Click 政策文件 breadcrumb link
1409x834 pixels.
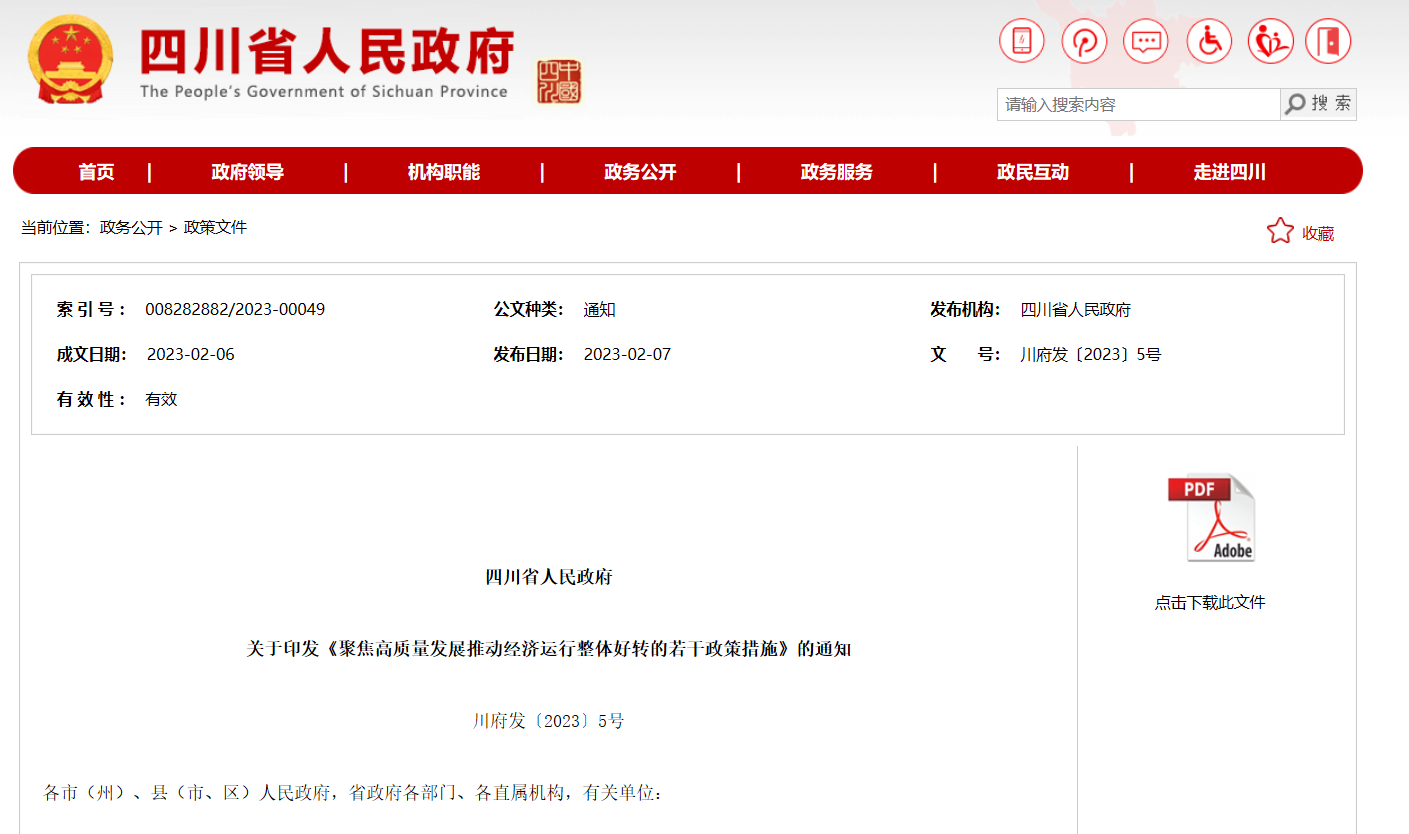click(215, 228)
